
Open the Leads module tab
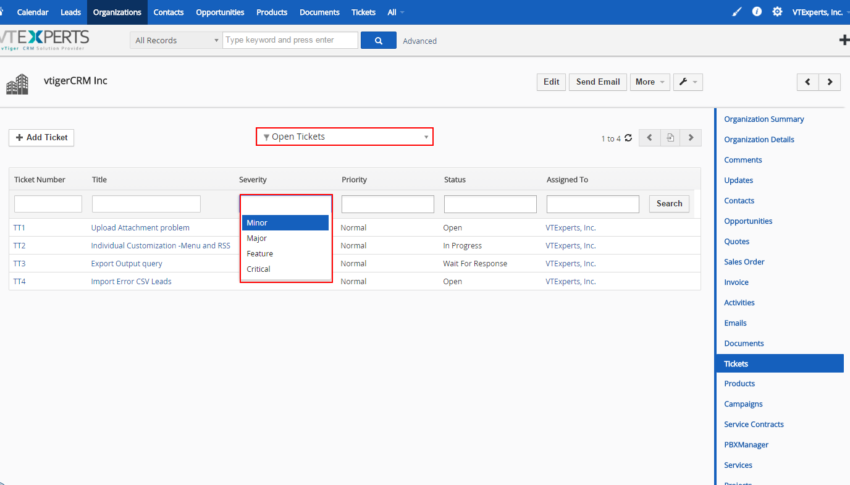[70, 12]
